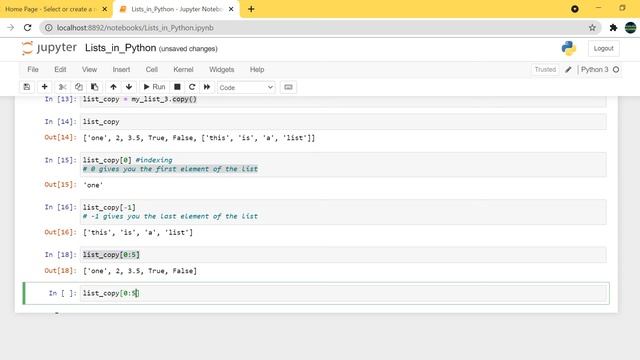Run the selected cell
The height and width of the screenshot is (360, 640).
[154, 87]
